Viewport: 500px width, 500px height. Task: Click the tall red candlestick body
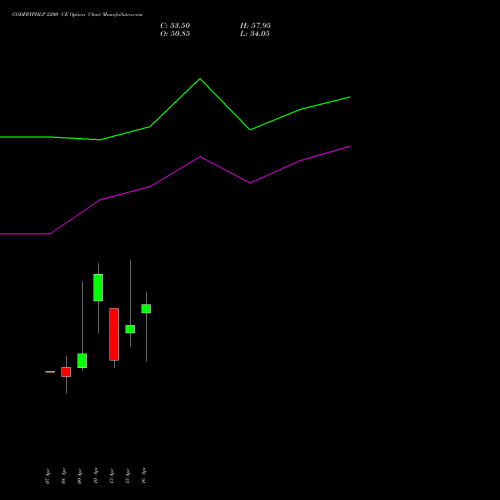click(114, 334)
